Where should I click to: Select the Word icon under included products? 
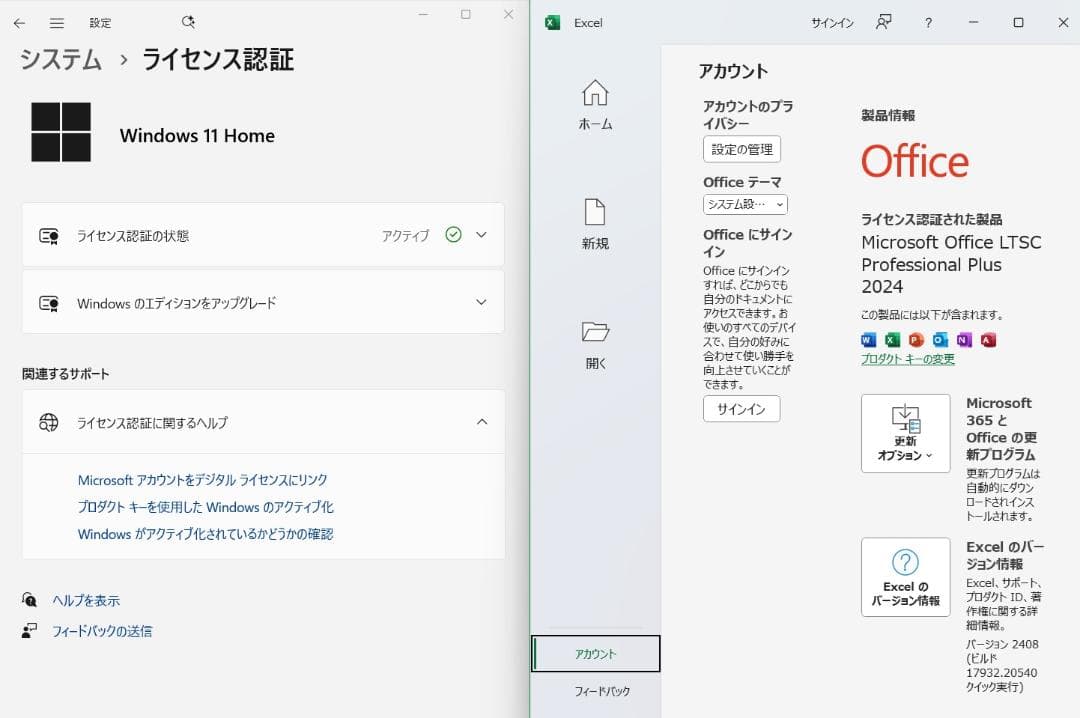coord(867,339)
